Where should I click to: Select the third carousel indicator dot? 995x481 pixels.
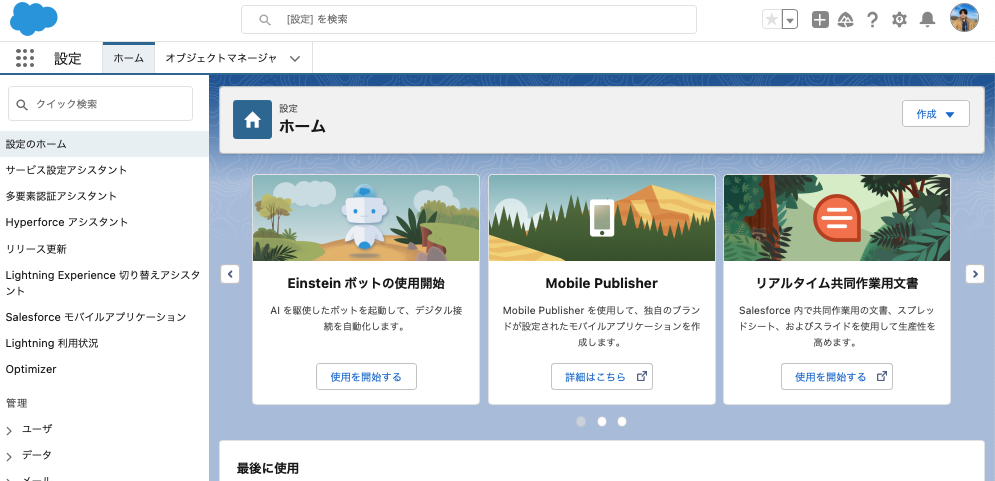622,421
